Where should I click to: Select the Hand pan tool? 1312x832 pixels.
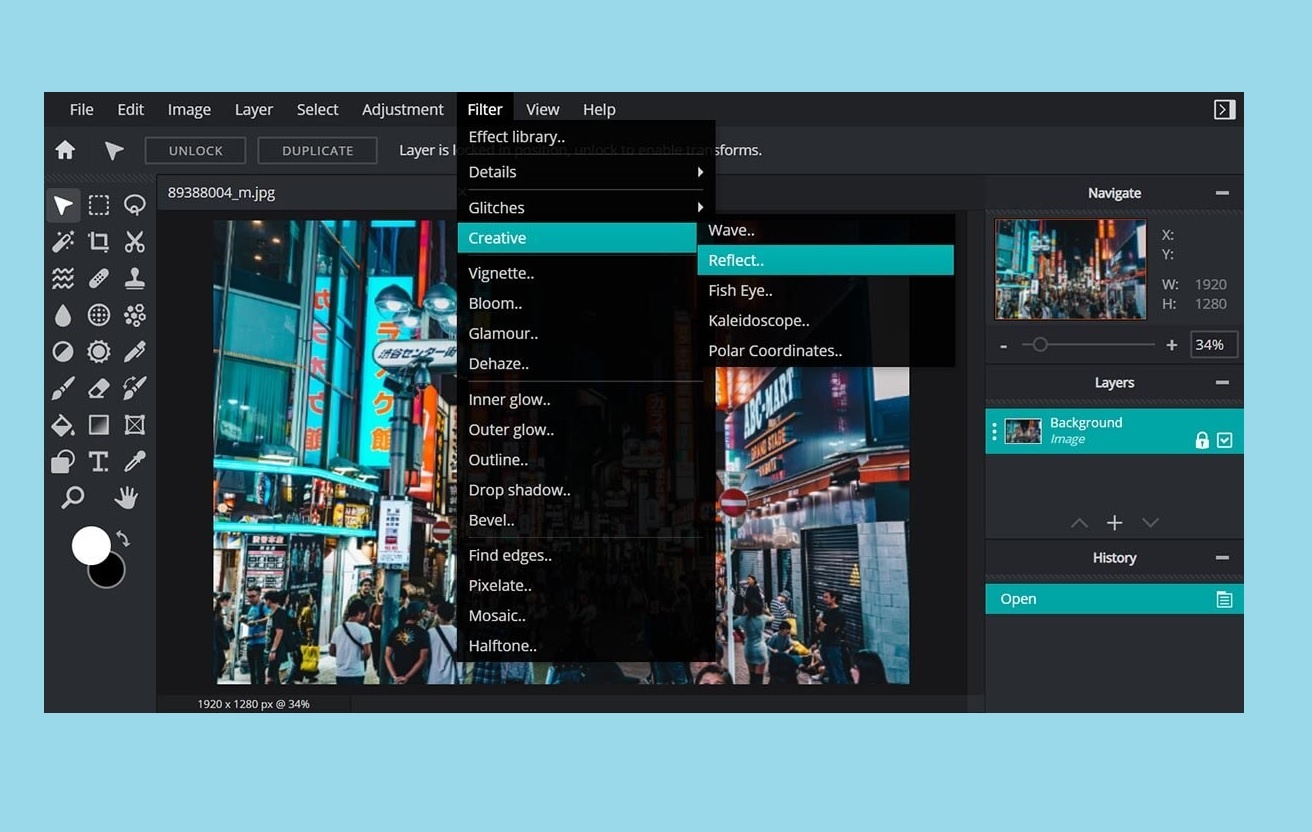tap(125, 497)
